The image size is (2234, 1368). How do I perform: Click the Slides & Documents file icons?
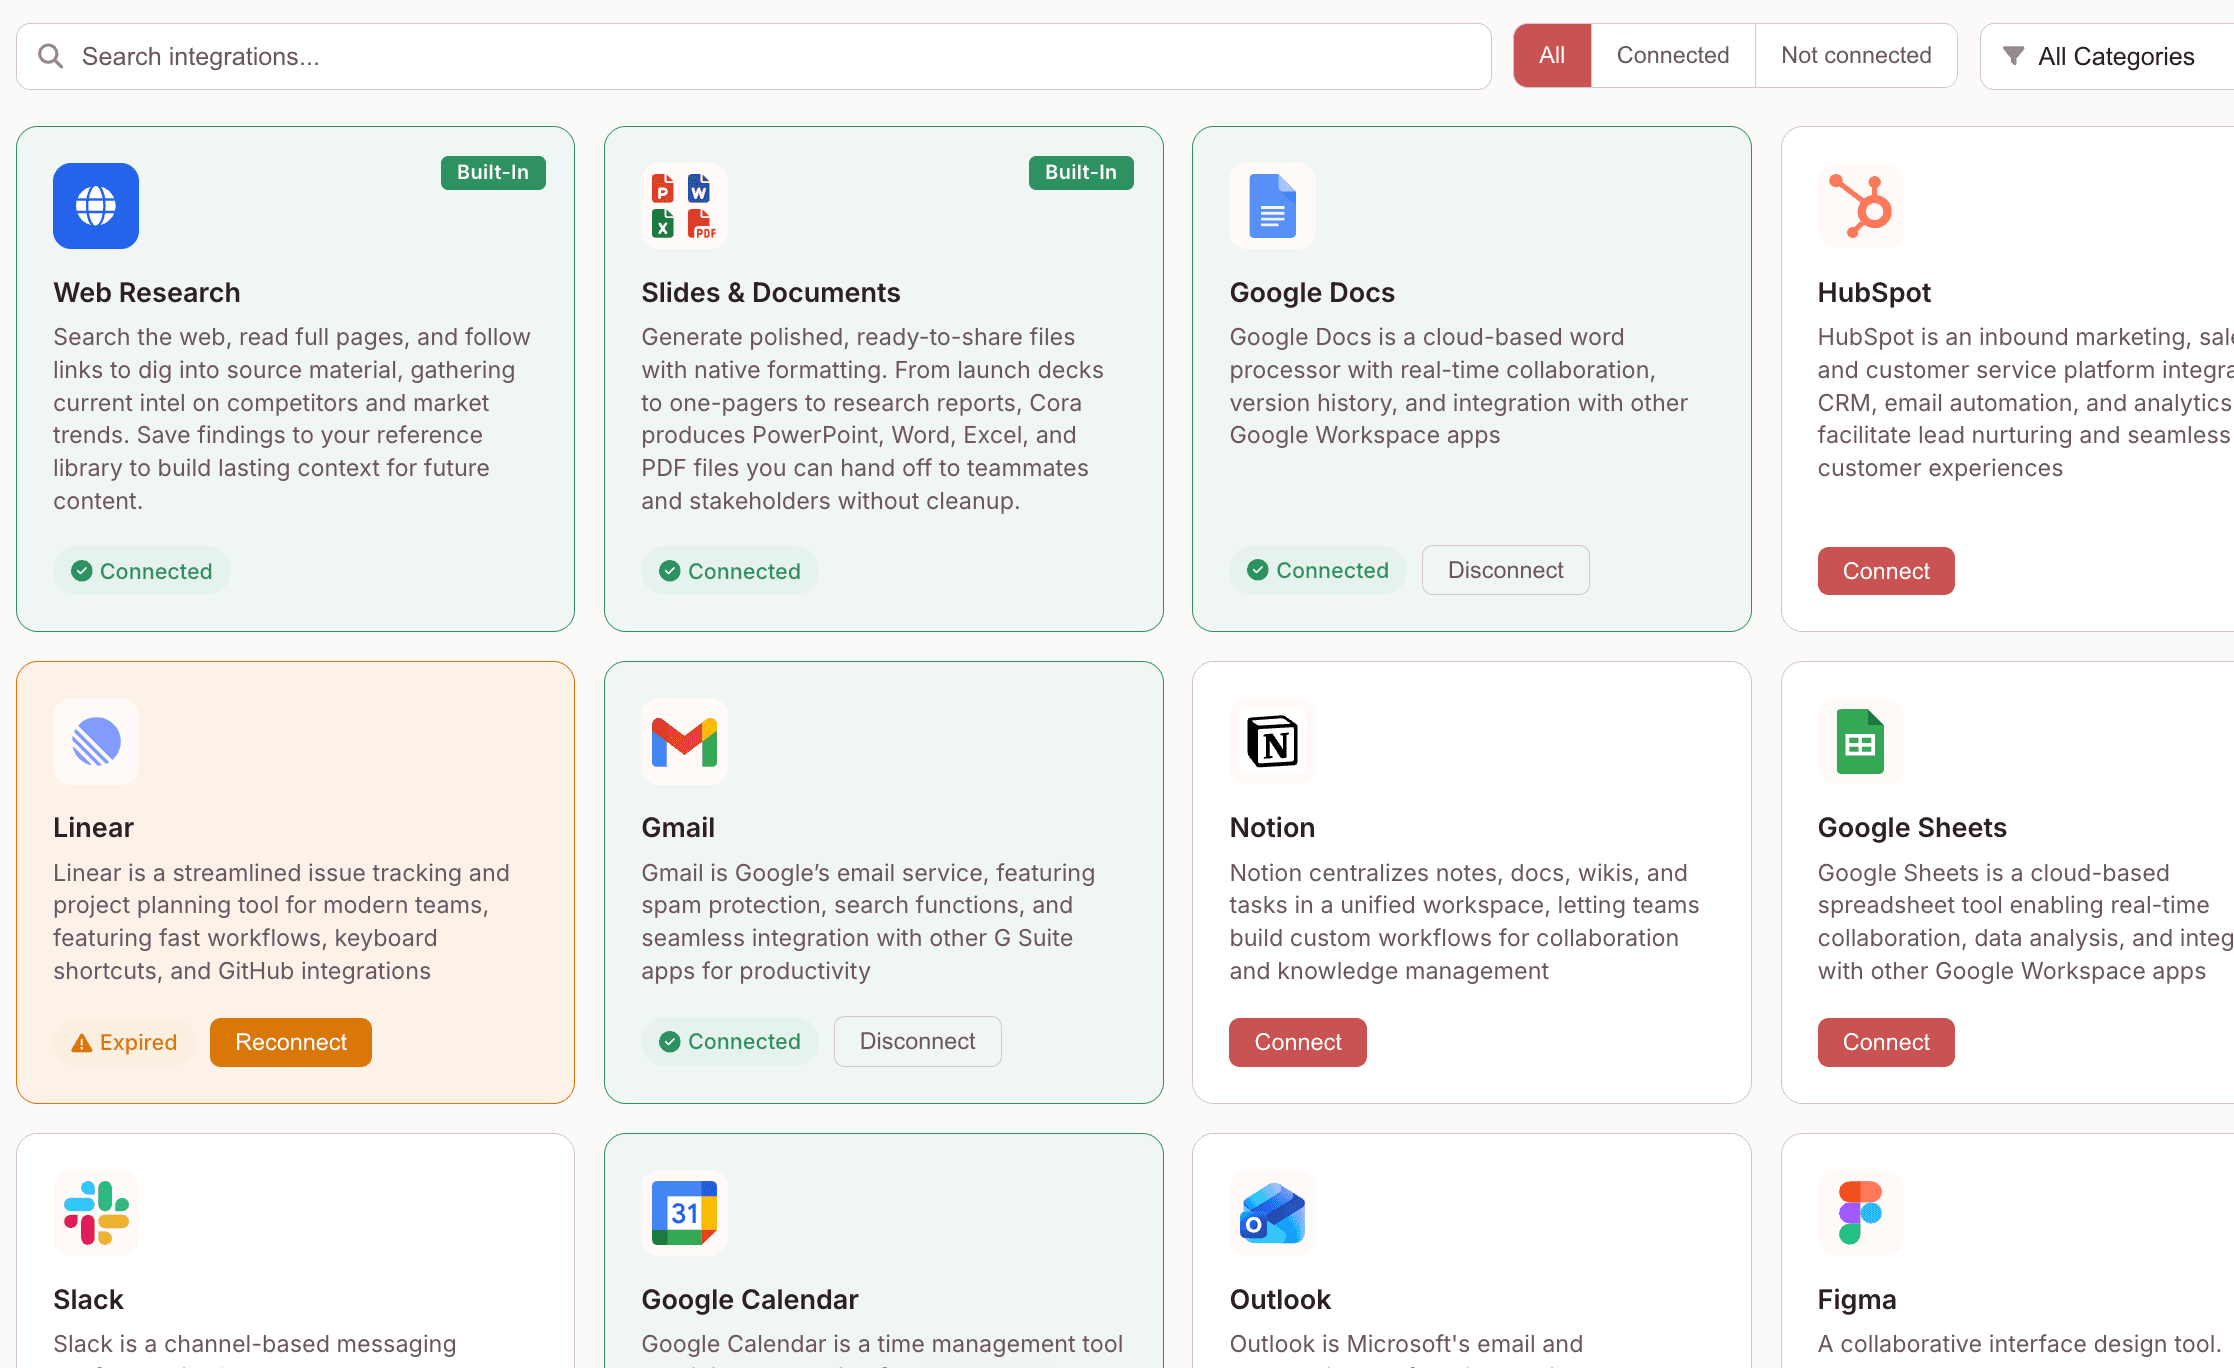coord(684,206)
